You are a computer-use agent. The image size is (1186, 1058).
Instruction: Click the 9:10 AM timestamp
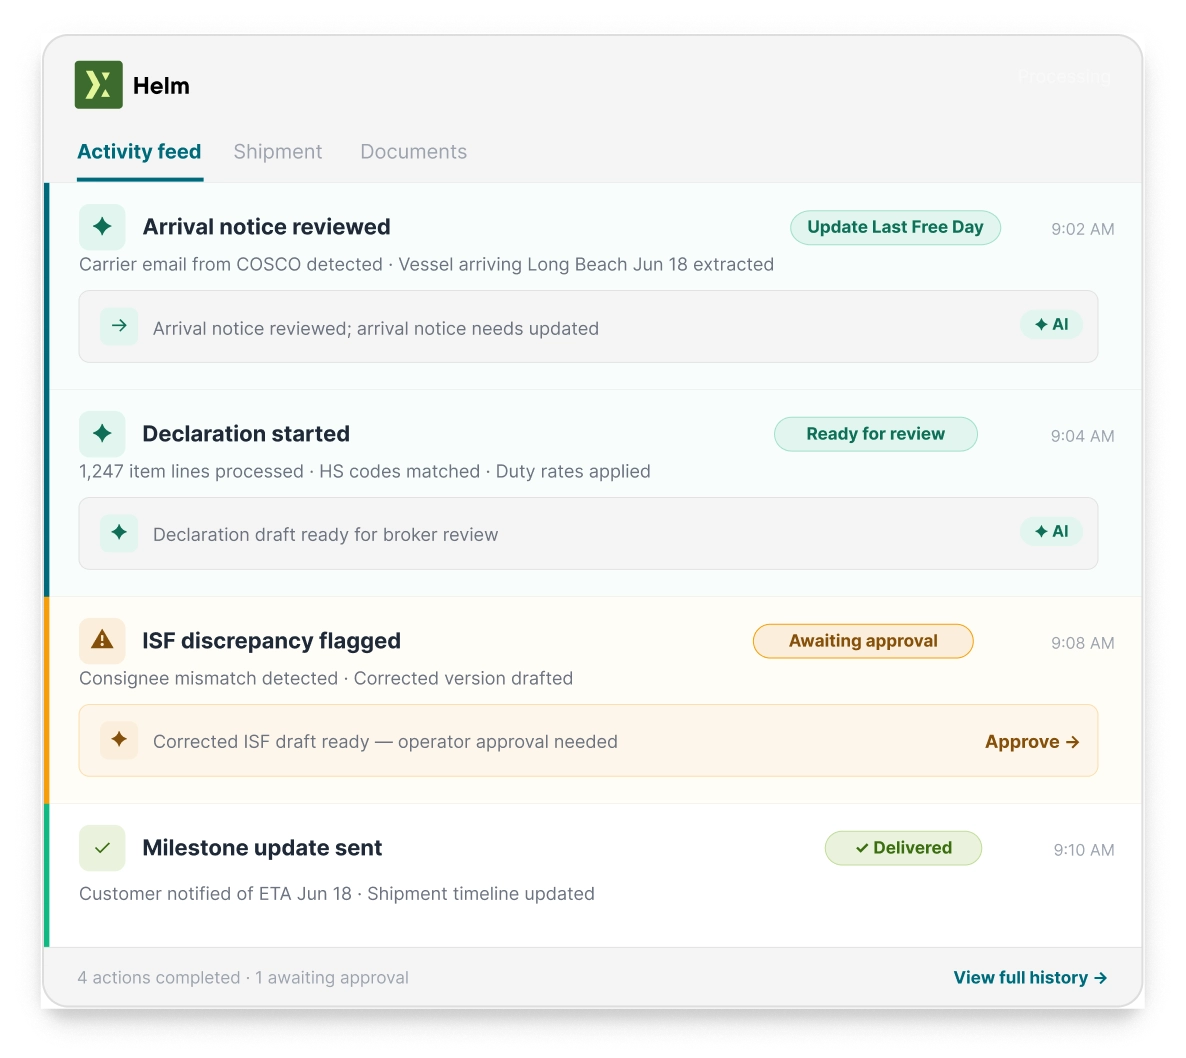[1084, 850]
